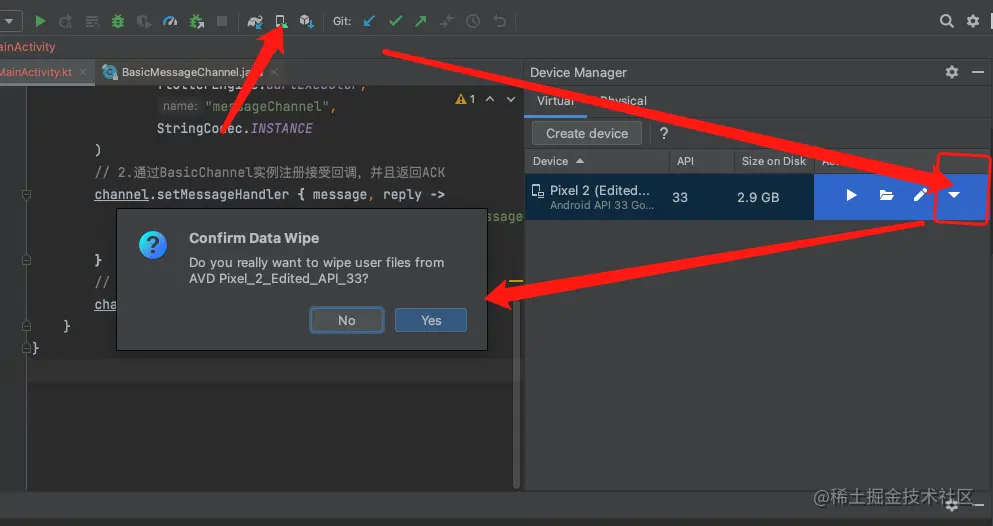Click the Stop square icon in toolbar
This screenshot has height=526, width=993.
(x=222, y=22)
